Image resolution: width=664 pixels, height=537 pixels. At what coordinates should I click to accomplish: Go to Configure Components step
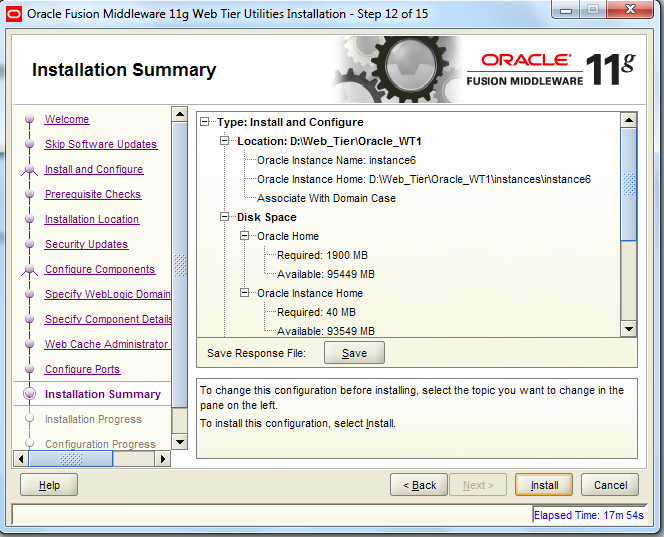(100, 269)
